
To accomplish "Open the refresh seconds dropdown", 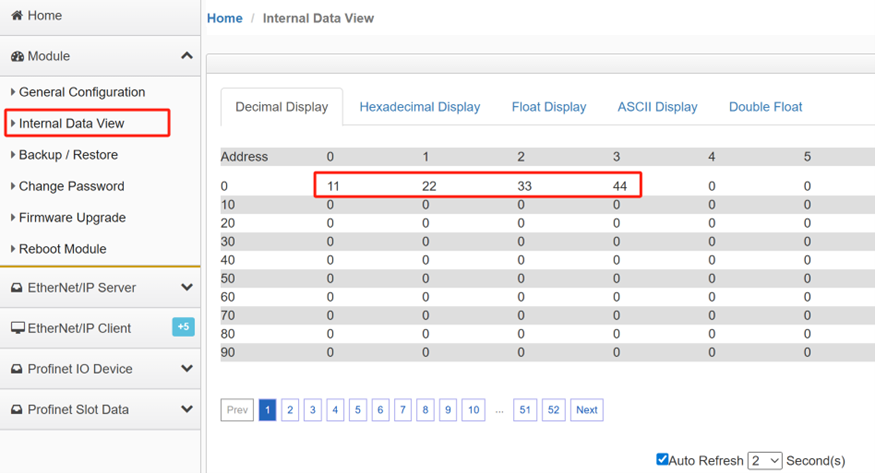I will pyautogui.click(x=765, y=461).
